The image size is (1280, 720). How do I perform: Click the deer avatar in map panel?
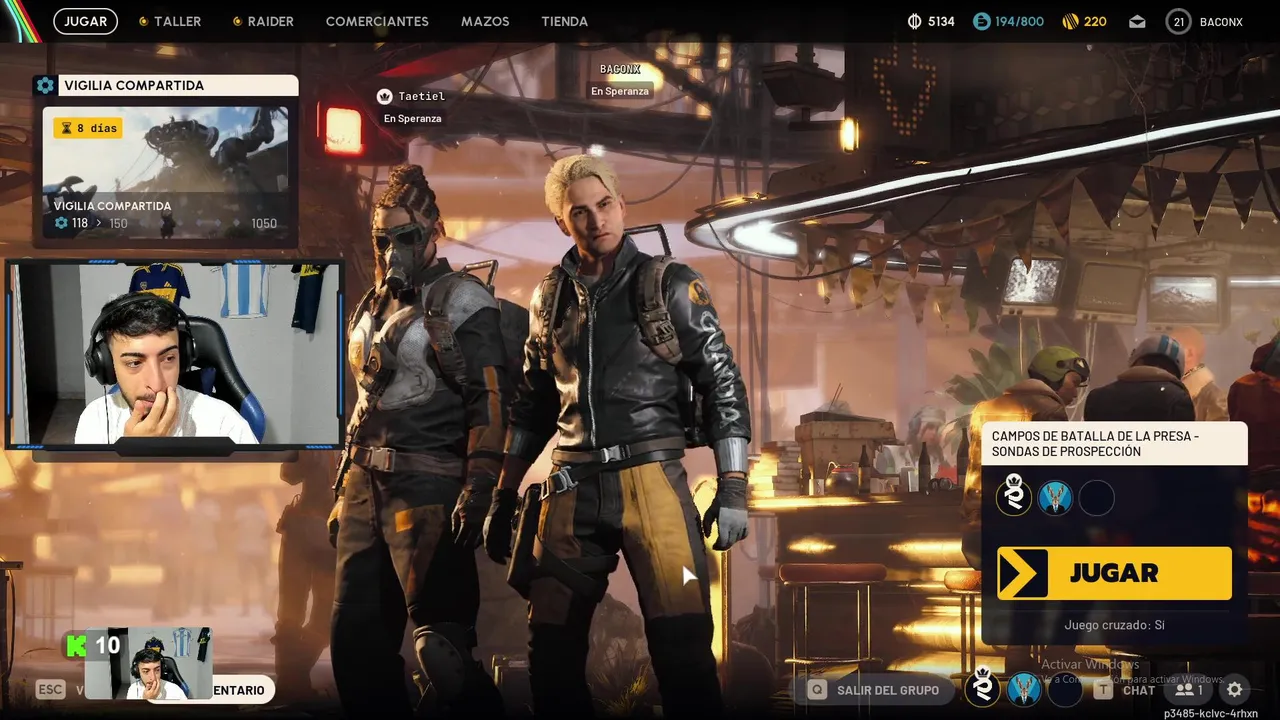click(x=1055, y=497)
